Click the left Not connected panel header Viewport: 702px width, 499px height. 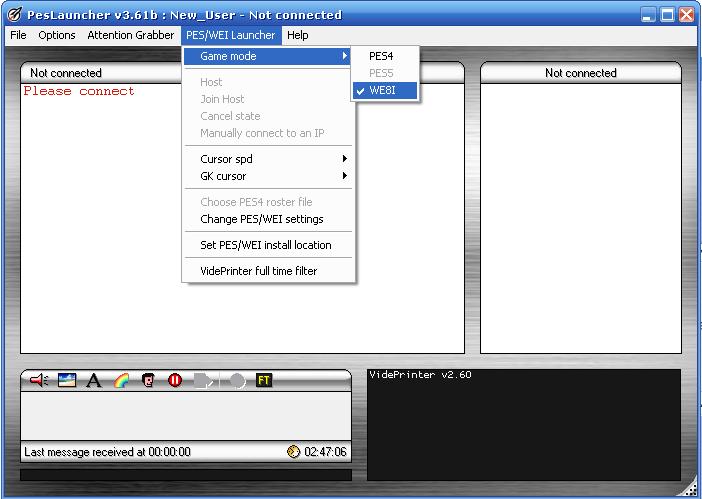66,73
